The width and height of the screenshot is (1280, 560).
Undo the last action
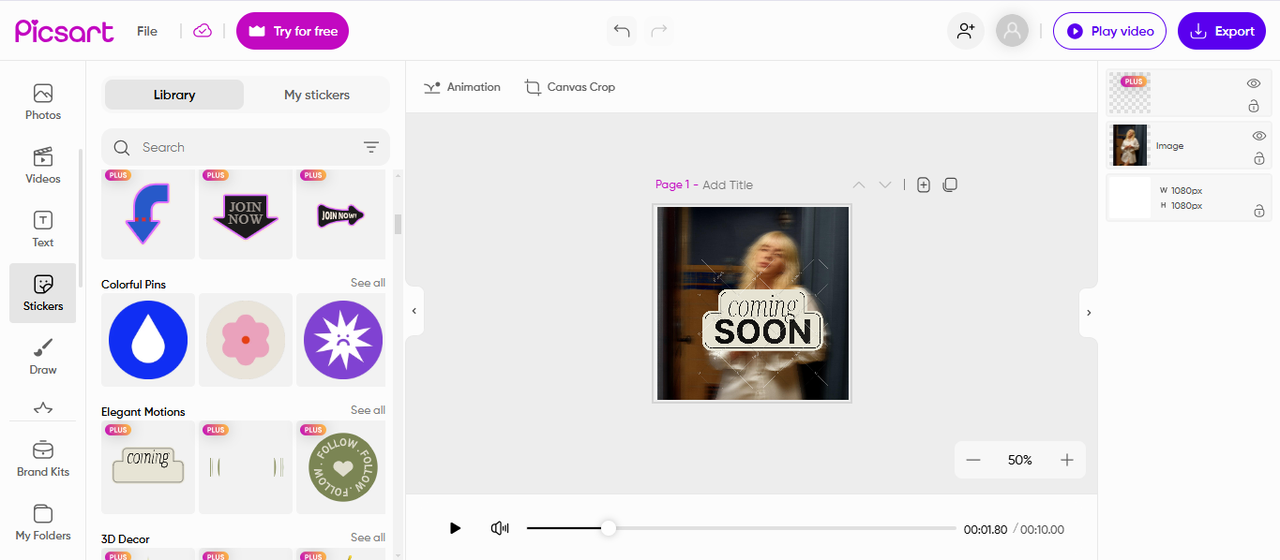click(x=621, y=31)
